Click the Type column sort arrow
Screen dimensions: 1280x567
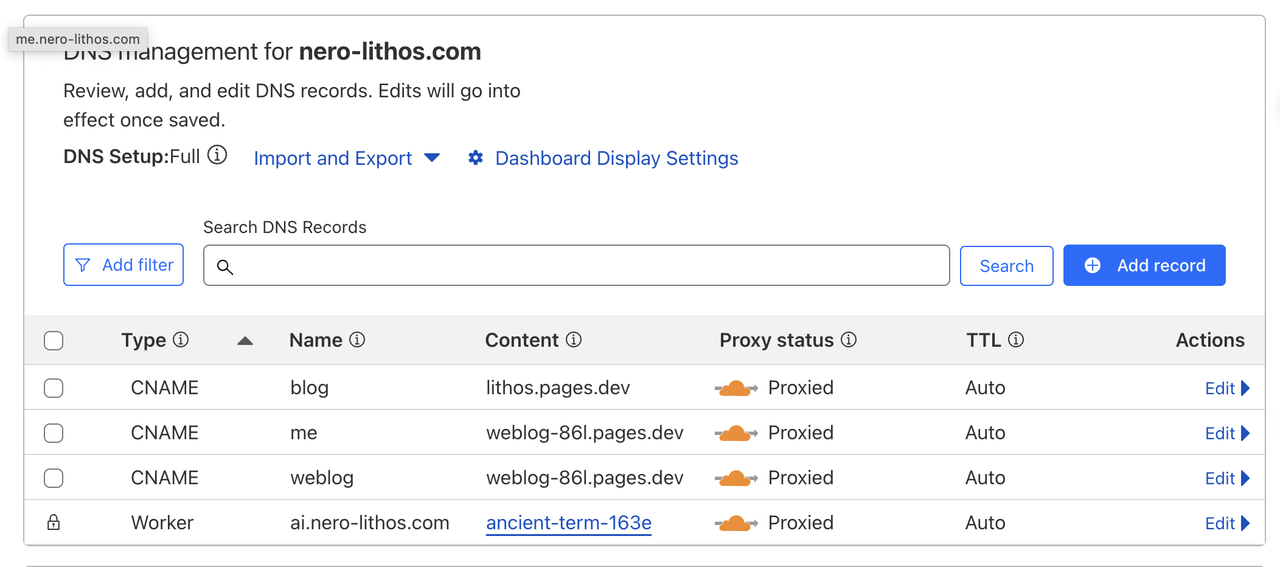click(245, 341)
